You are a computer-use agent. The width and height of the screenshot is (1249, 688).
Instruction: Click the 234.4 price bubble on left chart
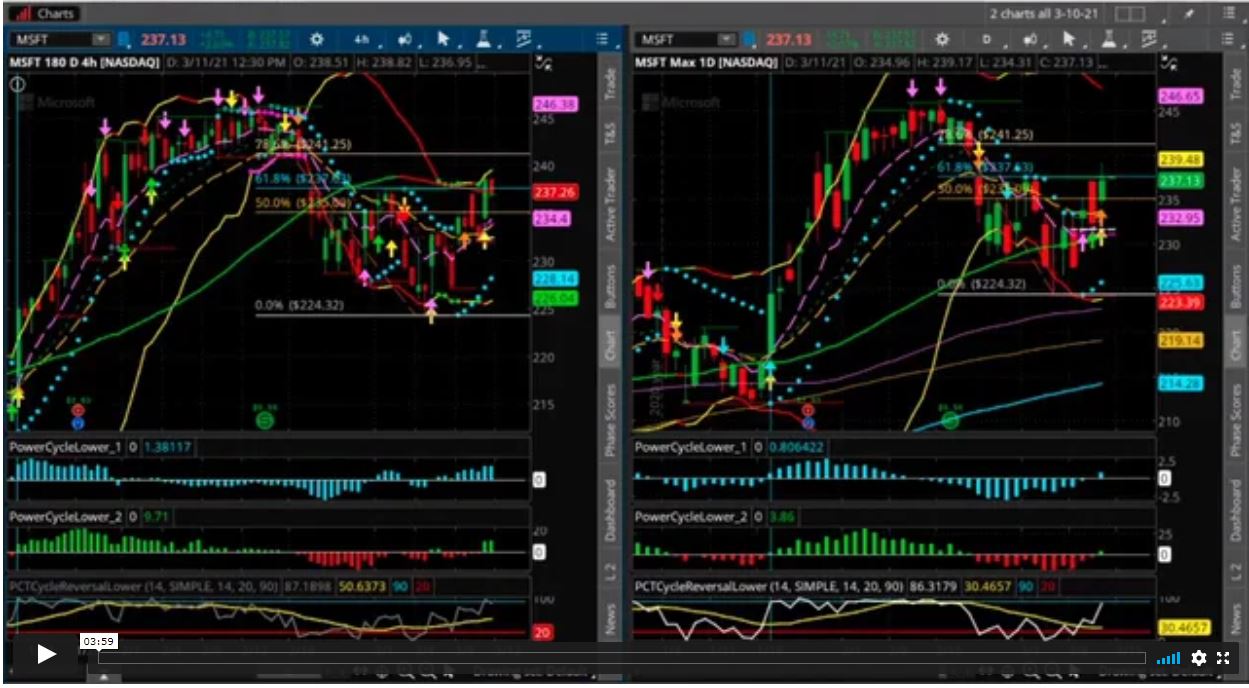tap(553, 219)
